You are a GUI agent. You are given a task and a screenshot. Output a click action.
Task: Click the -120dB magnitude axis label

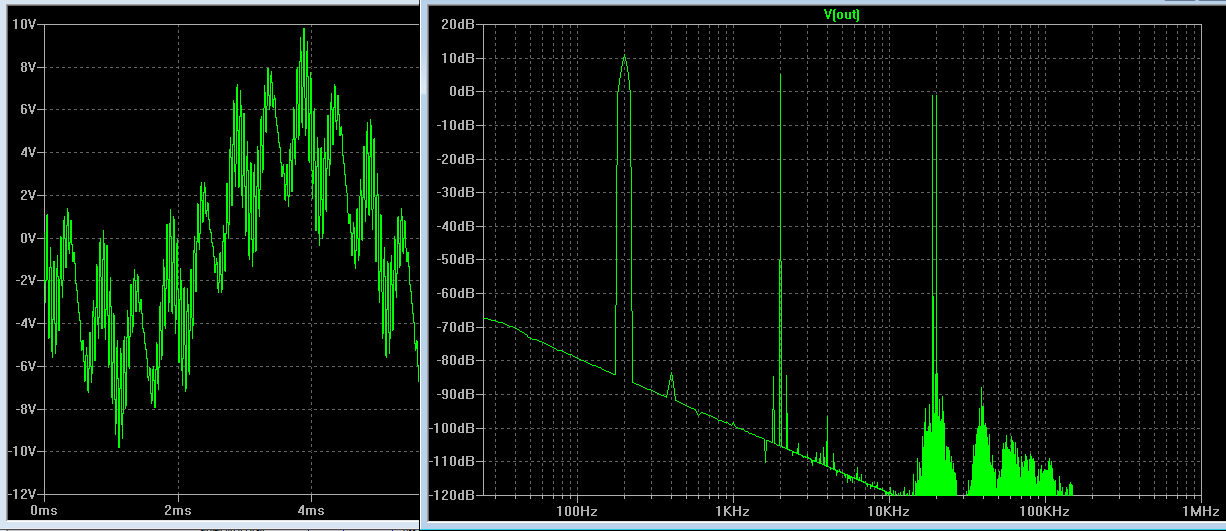coord(453,495)
